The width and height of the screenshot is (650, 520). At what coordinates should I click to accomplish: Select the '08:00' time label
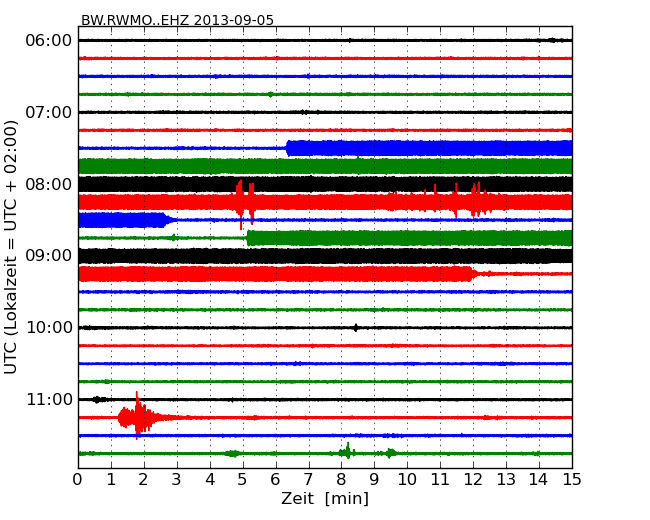[49, 184]
